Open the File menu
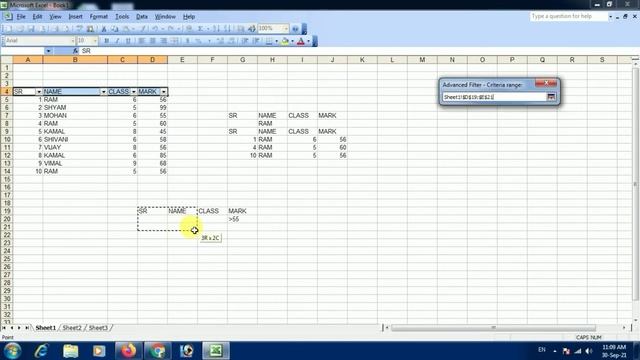 coord(21,17)
